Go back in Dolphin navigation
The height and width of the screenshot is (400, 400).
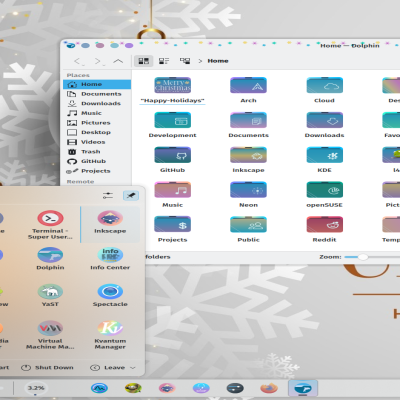[78, 61]
